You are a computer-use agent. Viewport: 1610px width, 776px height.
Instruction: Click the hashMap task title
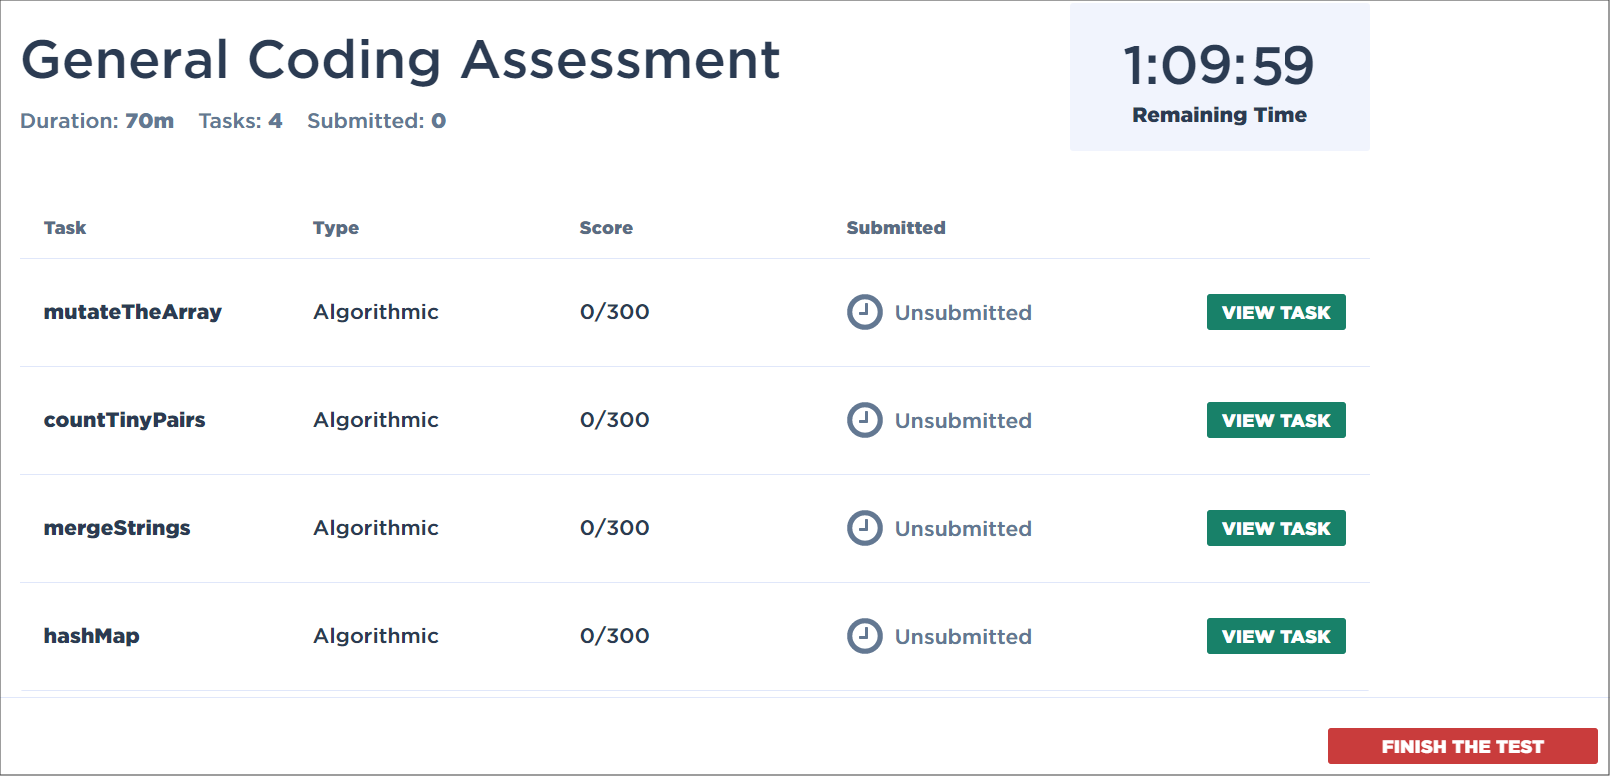[x=91, y=636]
